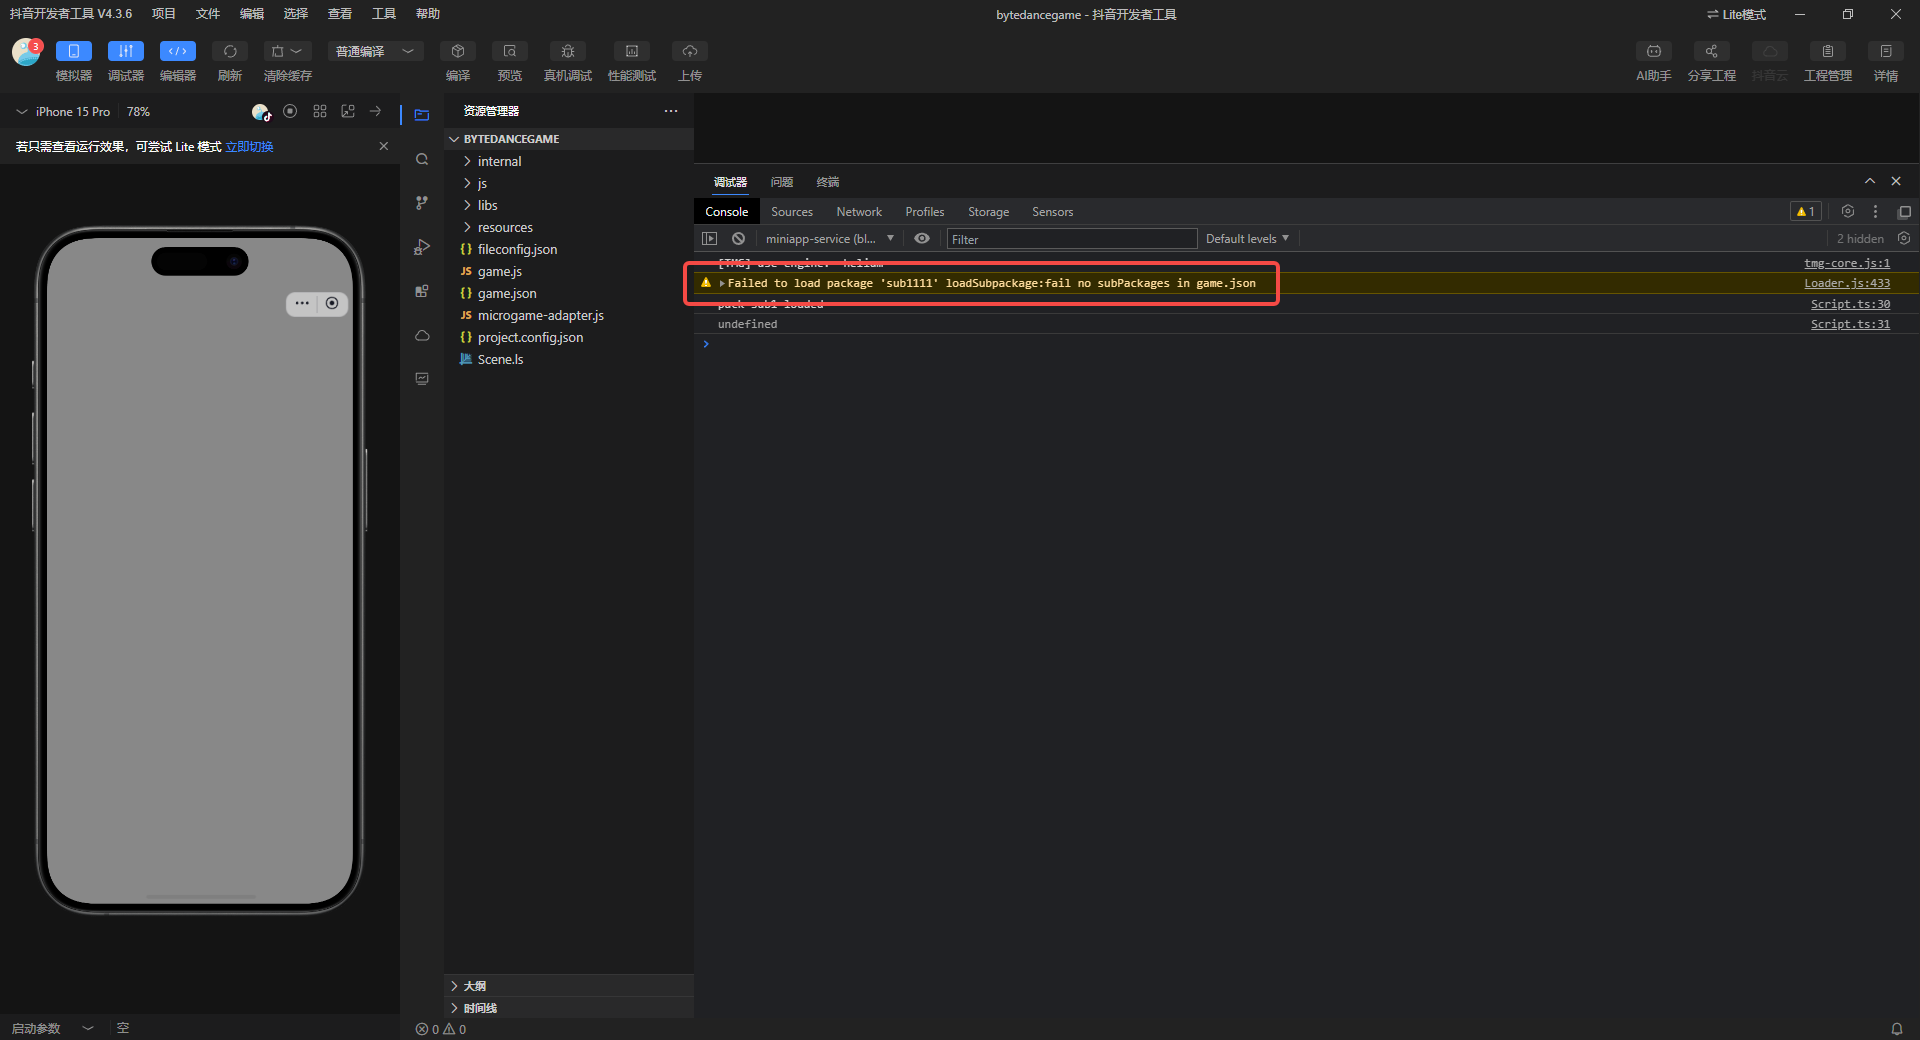Image resolution: width=1920 pixels, height=1040 pixels.
Task: Toggle the live expression eye icon
Action: [922, 239]
